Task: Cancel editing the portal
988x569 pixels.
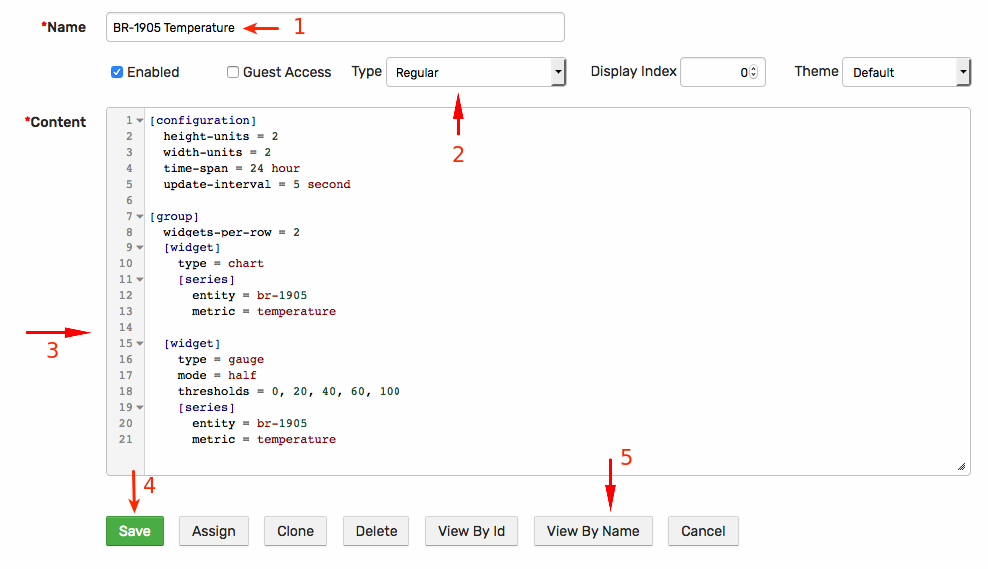Action: coord(703,531)
